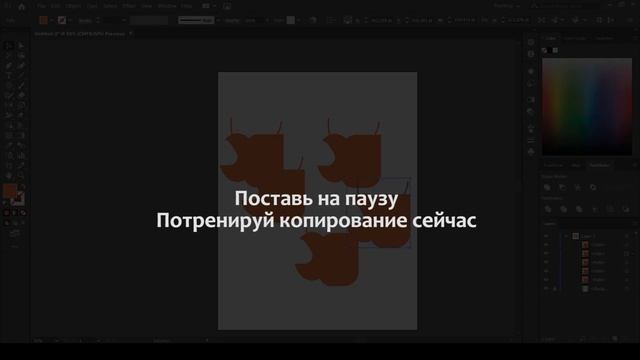Image resolution: width=640 pixels, height=360 pixels.
Task: Collapse the Layer 1 disclosure arrow
Action: (x=566, y=236)
